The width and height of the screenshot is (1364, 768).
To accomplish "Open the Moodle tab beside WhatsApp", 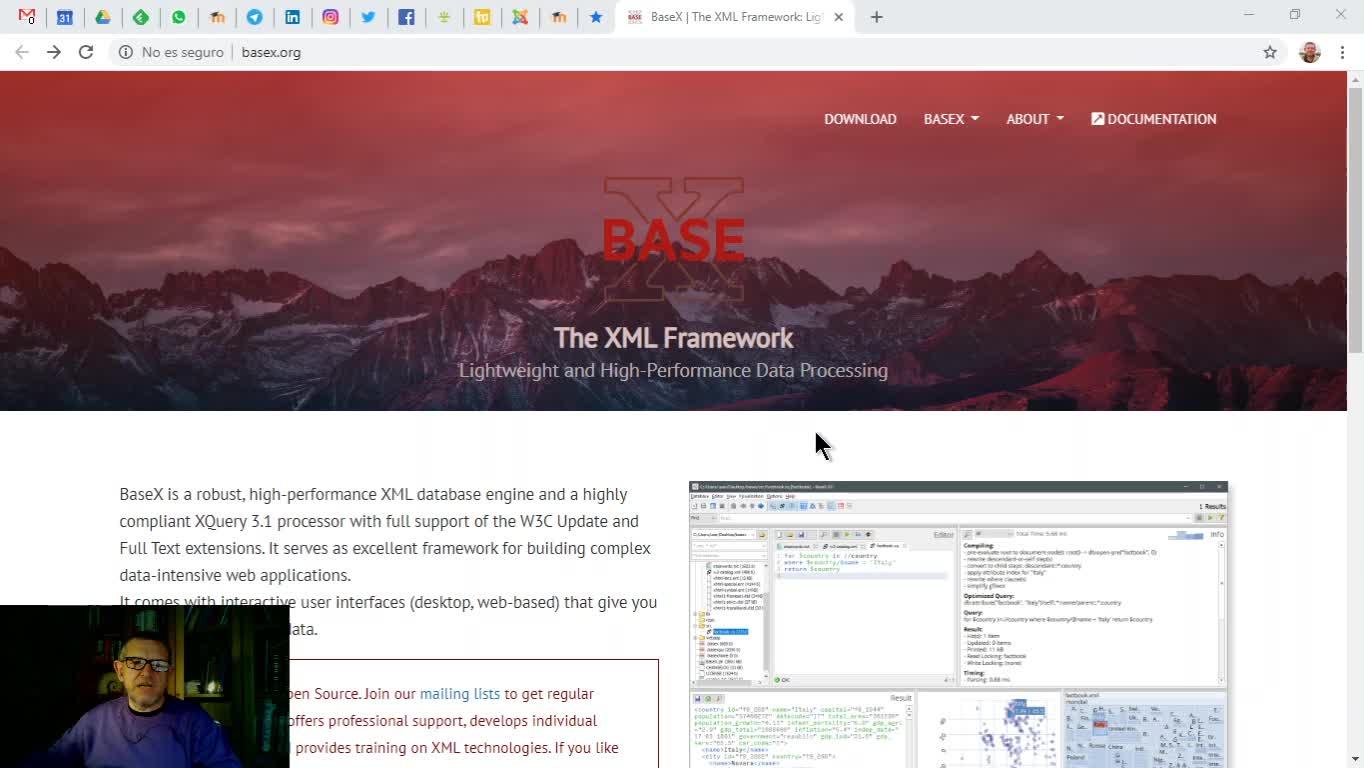I will [217, 17].
